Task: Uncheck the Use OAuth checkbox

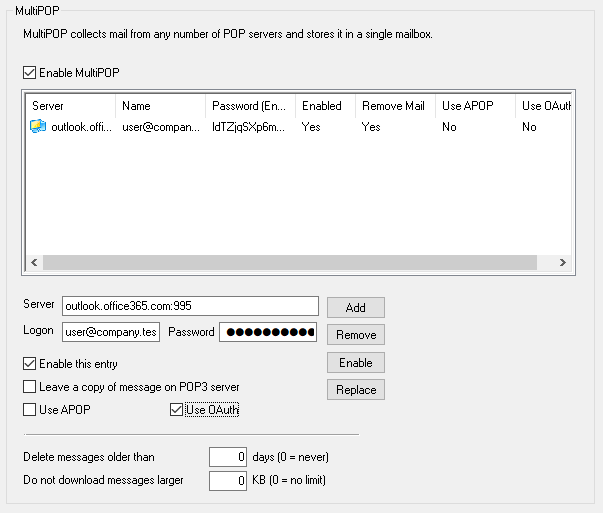Action: pos(177,410)
